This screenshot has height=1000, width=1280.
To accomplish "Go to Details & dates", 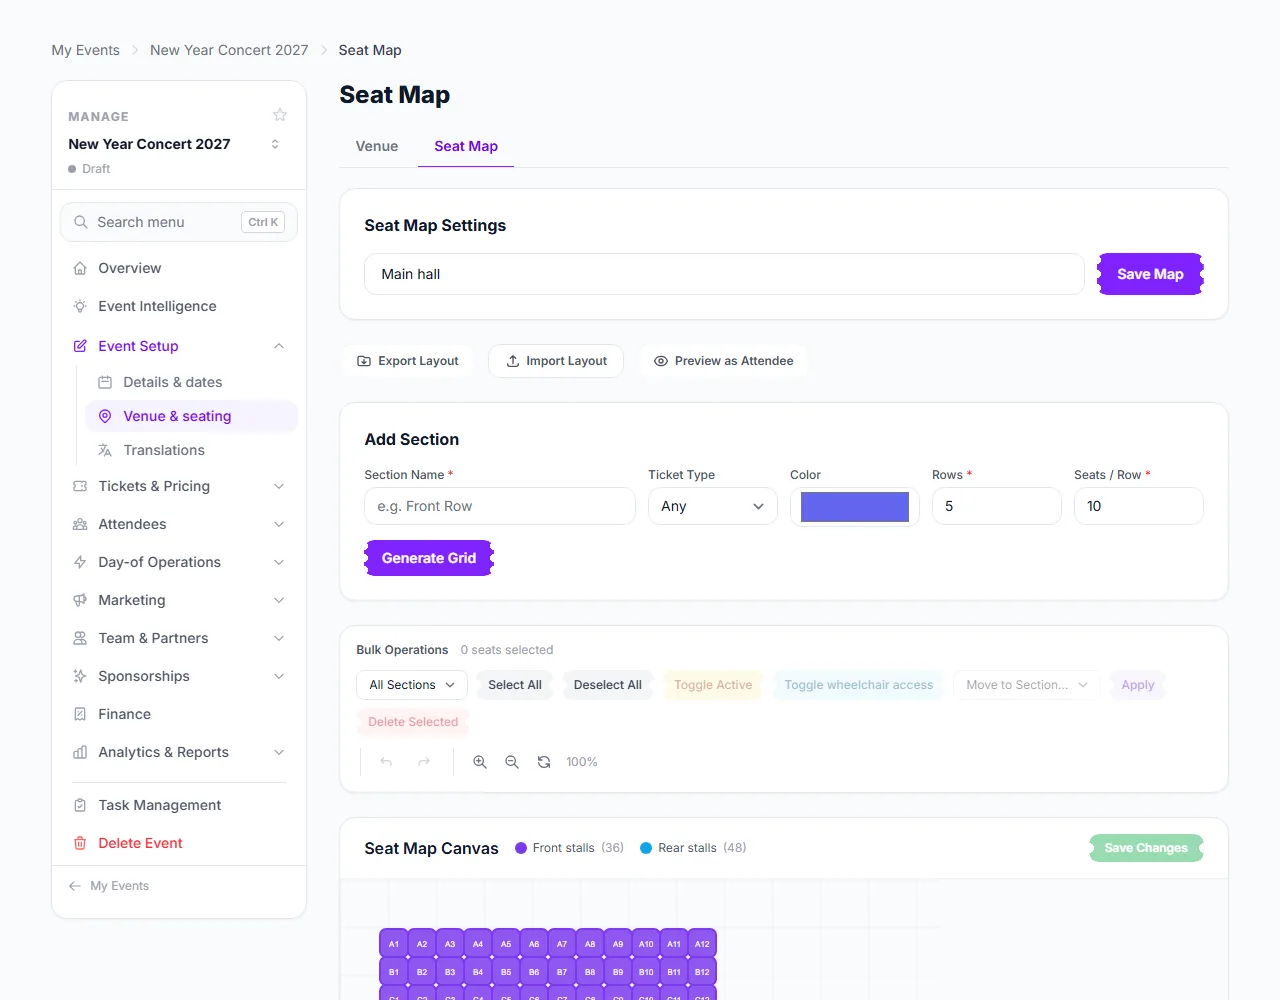I will (191, 382).
